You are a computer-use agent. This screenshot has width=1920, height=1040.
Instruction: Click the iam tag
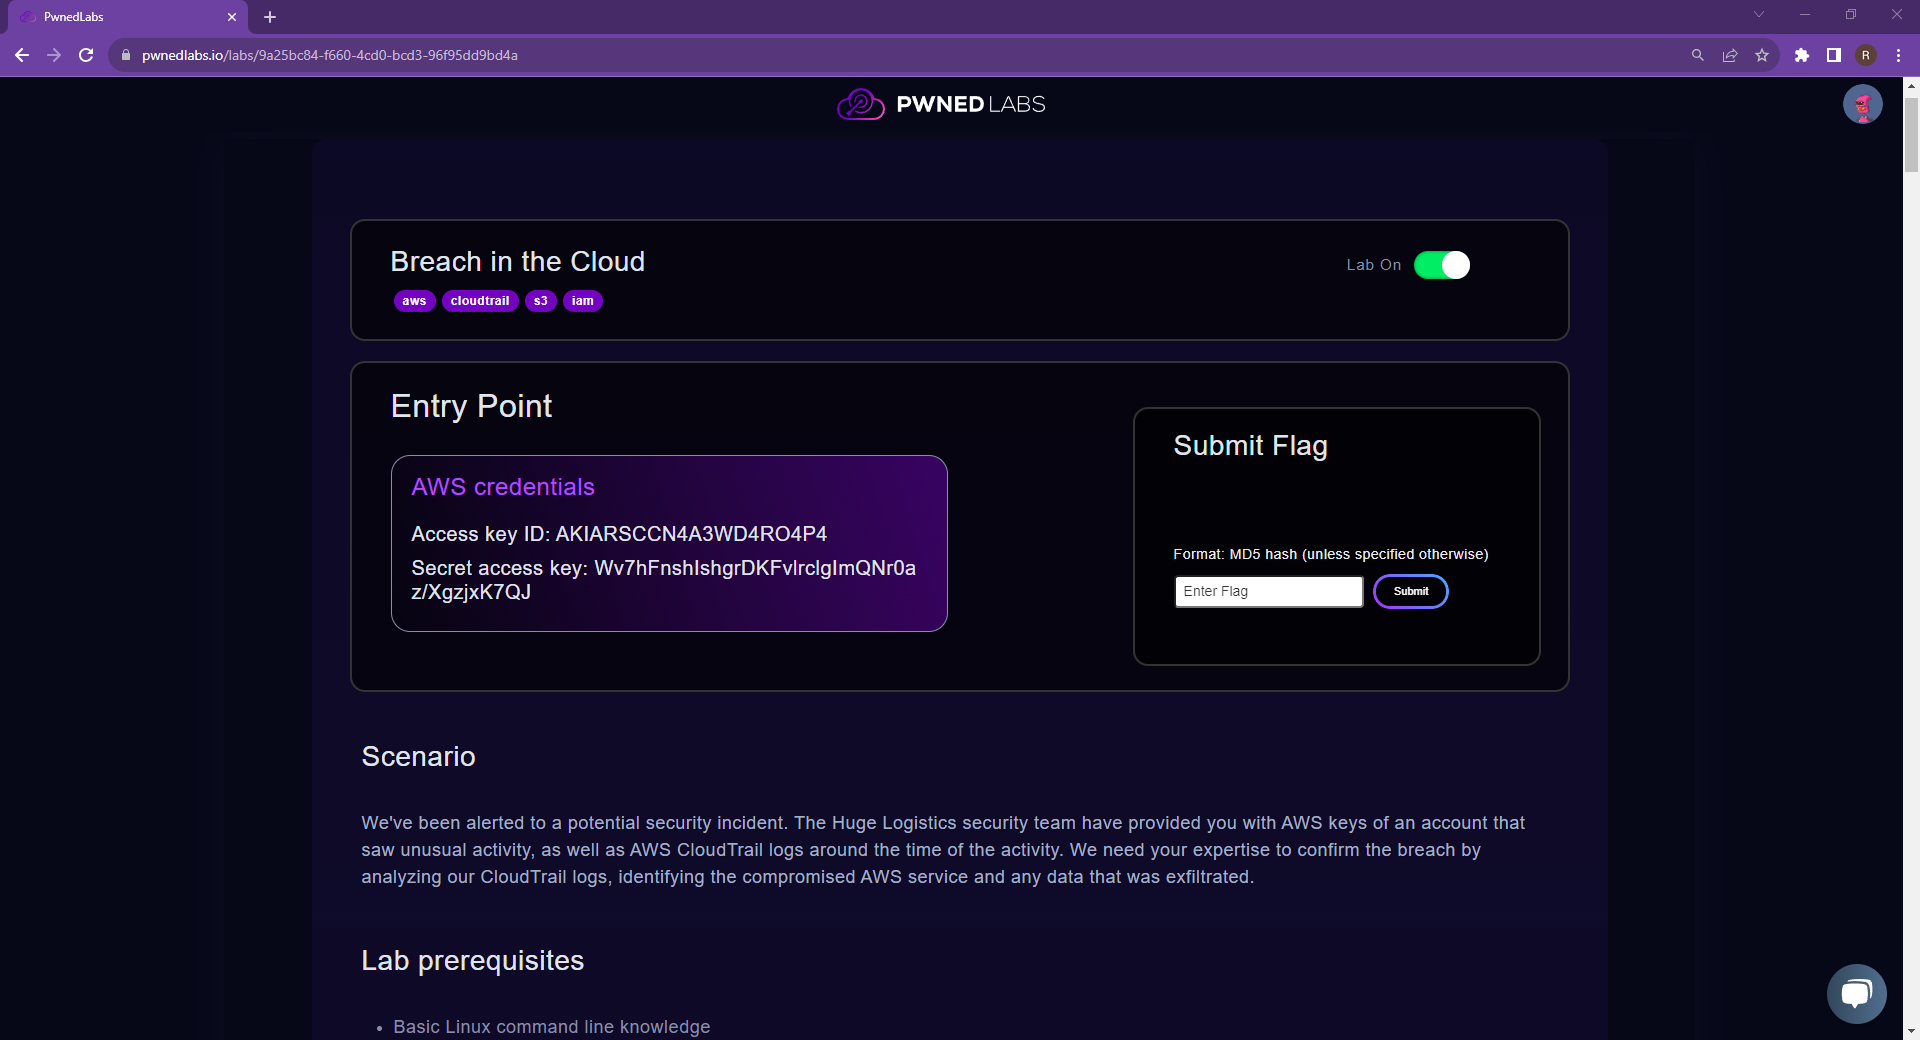pyautogui.click(x=583, y=301)
